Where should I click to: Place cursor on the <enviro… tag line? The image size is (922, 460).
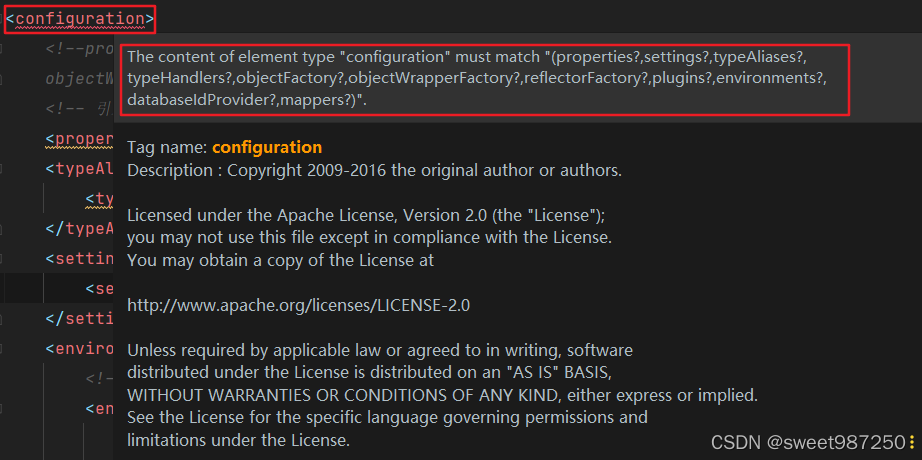tap(79, 349)
